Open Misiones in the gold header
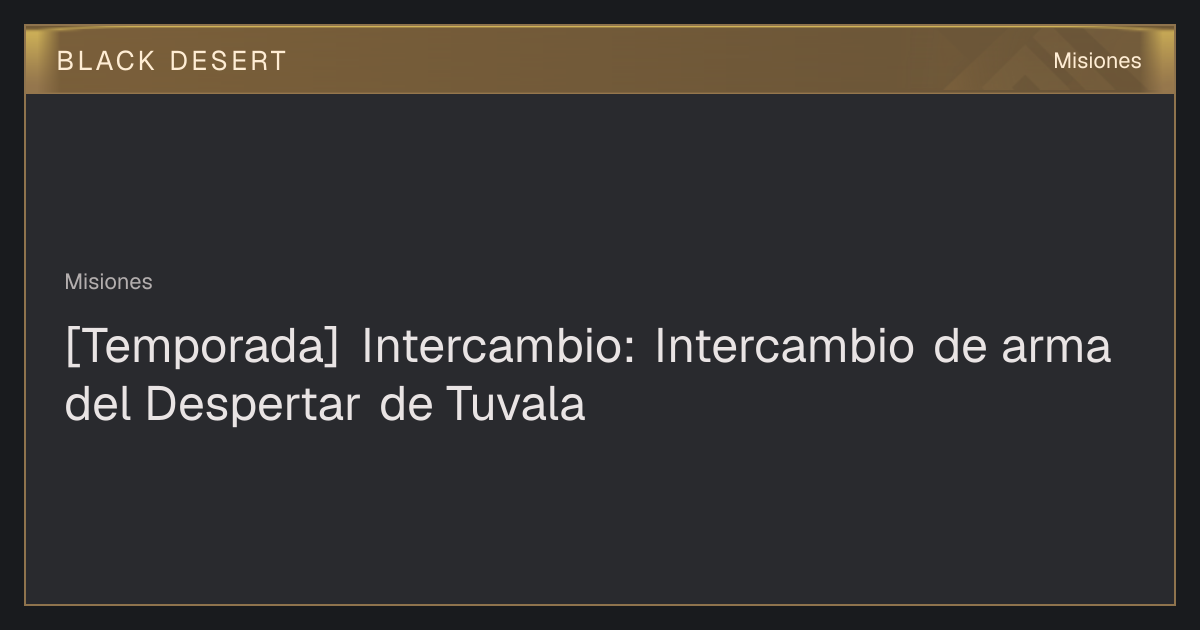1200x630 pixels. tap(1097, 61)
